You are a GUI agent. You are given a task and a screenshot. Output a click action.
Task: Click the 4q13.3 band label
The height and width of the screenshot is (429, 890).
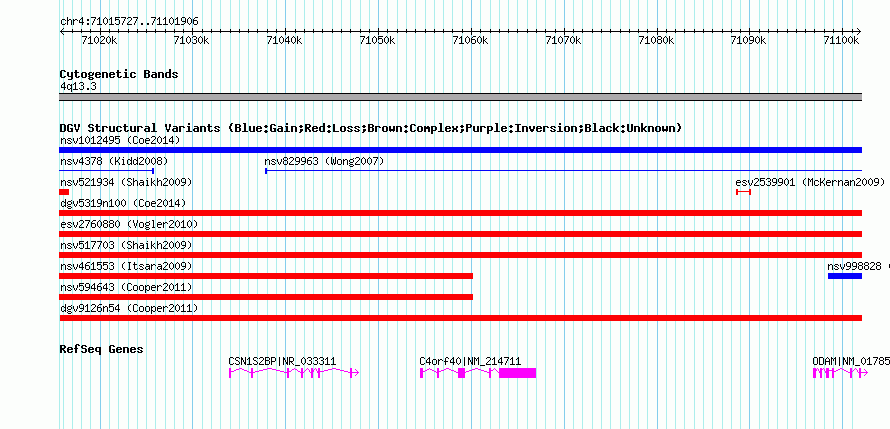pyautogui.click(x=78, y=86)
